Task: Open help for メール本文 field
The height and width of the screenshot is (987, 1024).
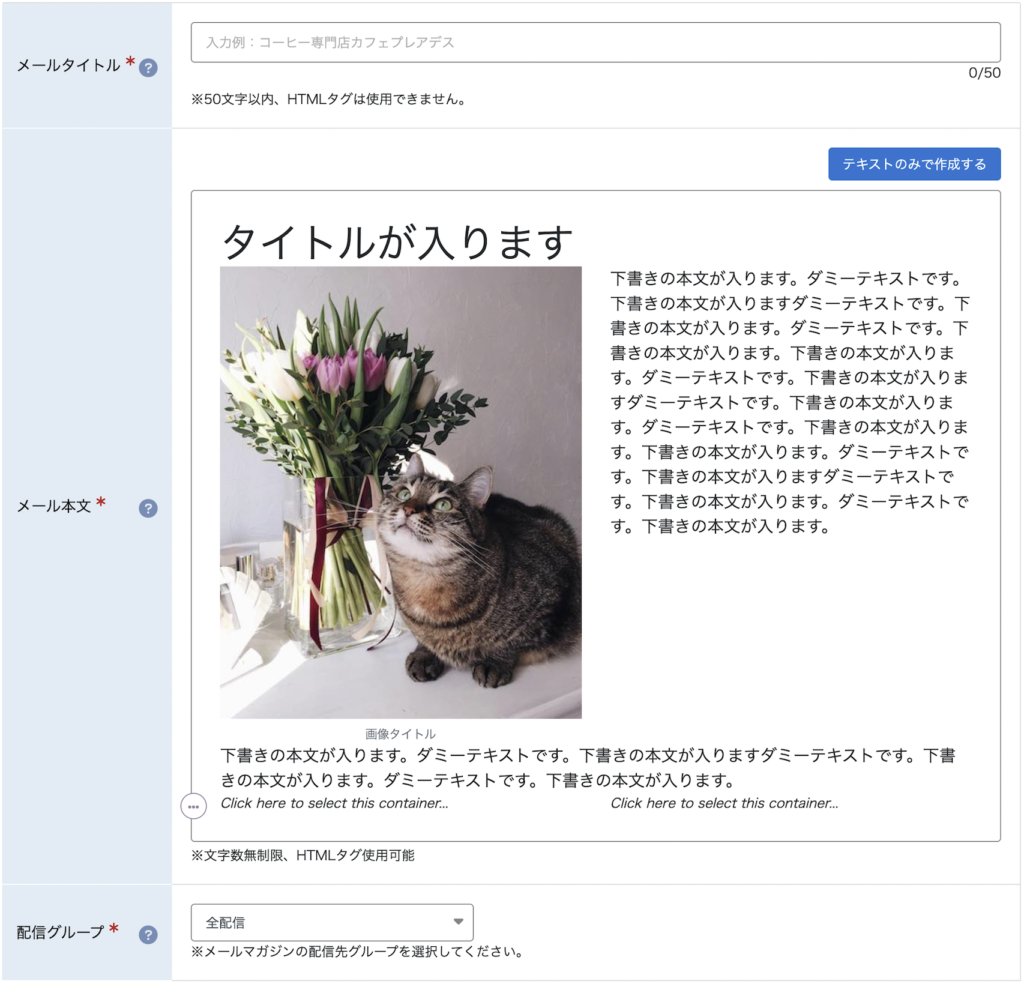Action: [x=148, y=508]
